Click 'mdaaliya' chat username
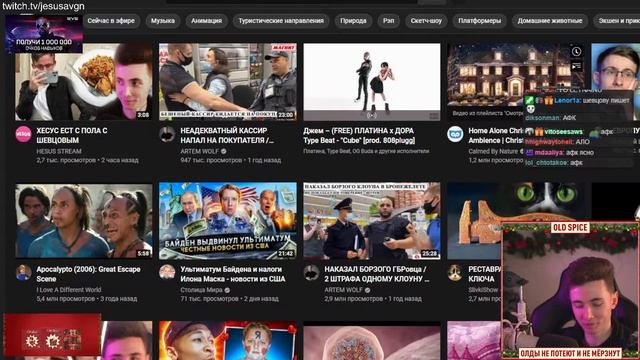The height and width of the screenshot is (360, 640). click(549, 152)
